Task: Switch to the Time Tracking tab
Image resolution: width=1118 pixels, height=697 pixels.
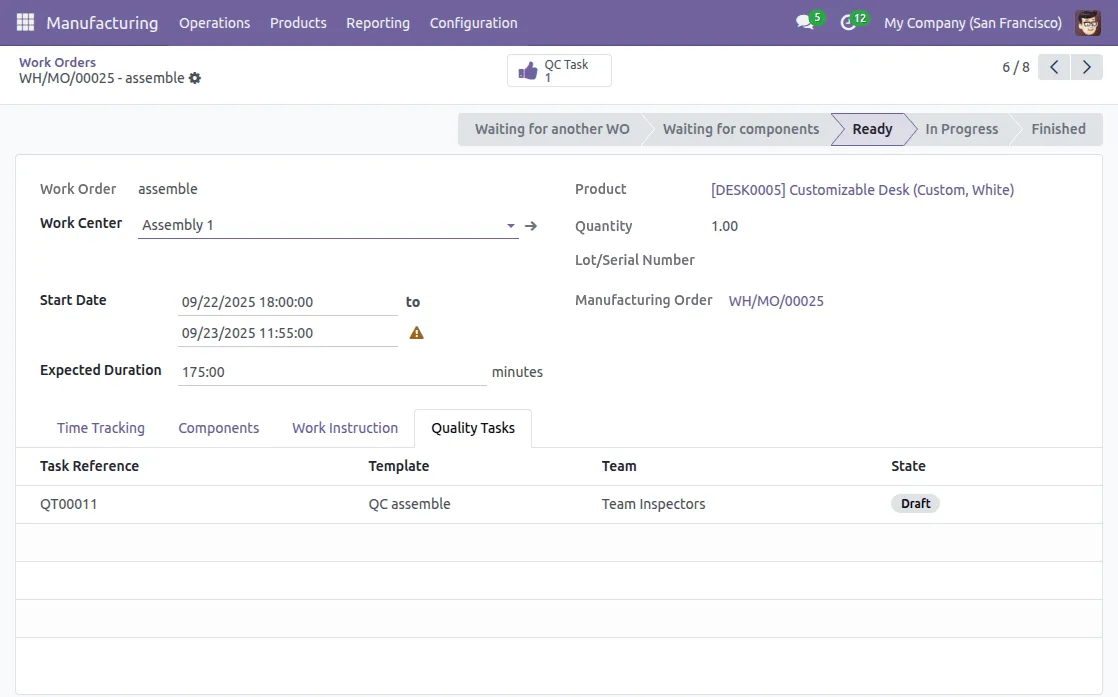Action: 101,428
